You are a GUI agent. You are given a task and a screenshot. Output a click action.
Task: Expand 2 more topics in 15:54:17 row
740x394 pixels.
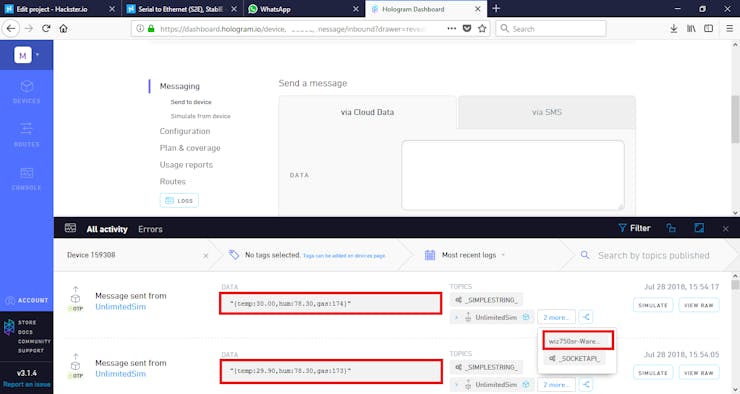pyautogui.click(x=556, y=318)
